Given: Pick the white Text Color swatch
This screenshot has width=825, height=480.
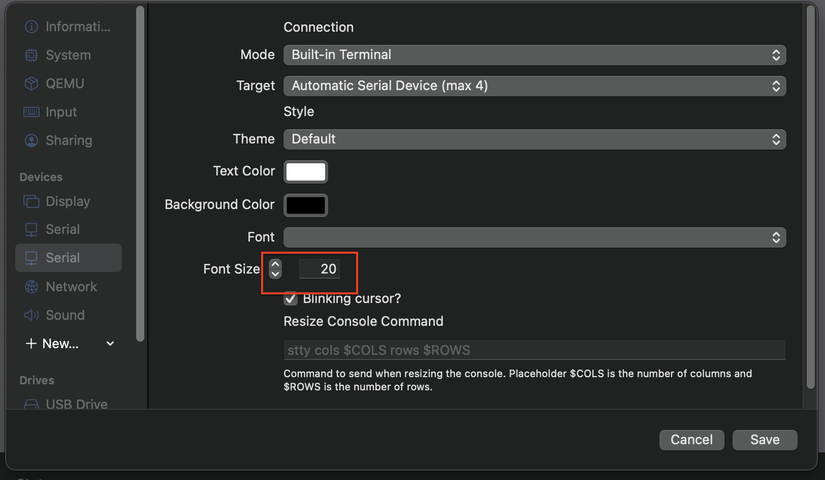Looking at the screenshot, I should coord(306,172).
